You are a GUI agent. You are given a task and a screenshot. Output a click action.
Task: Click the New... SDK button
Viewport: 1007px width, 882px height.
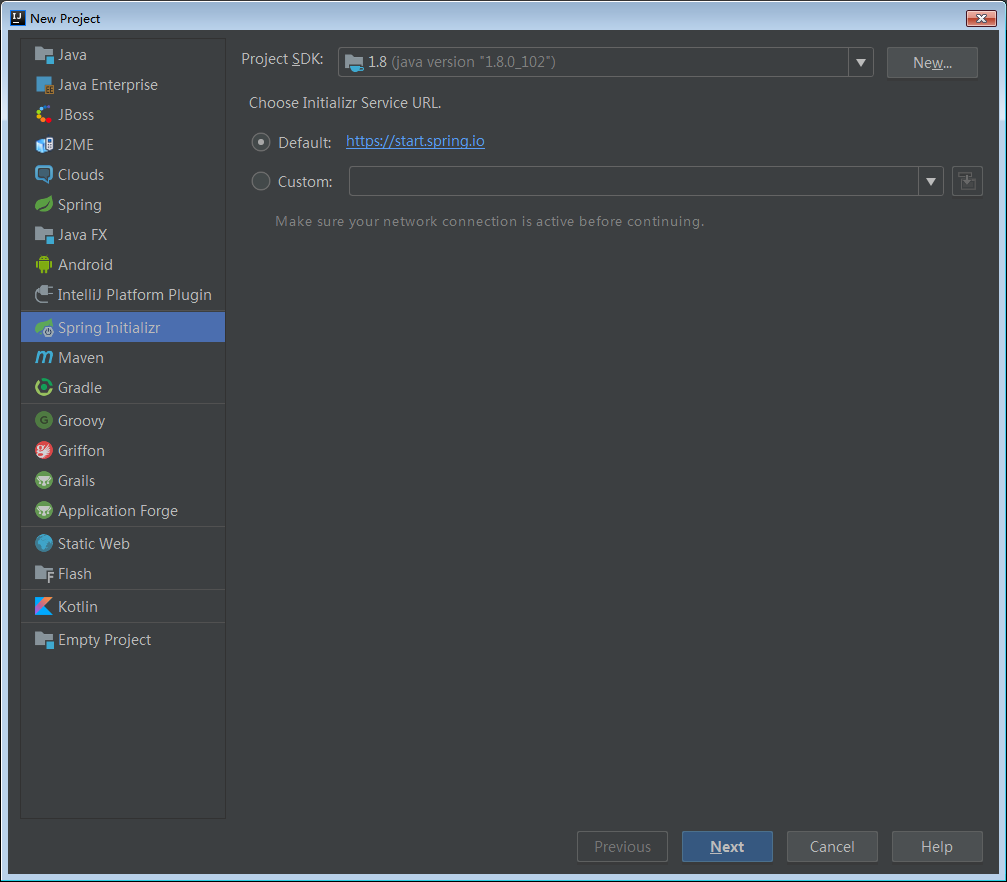point(932,62)
